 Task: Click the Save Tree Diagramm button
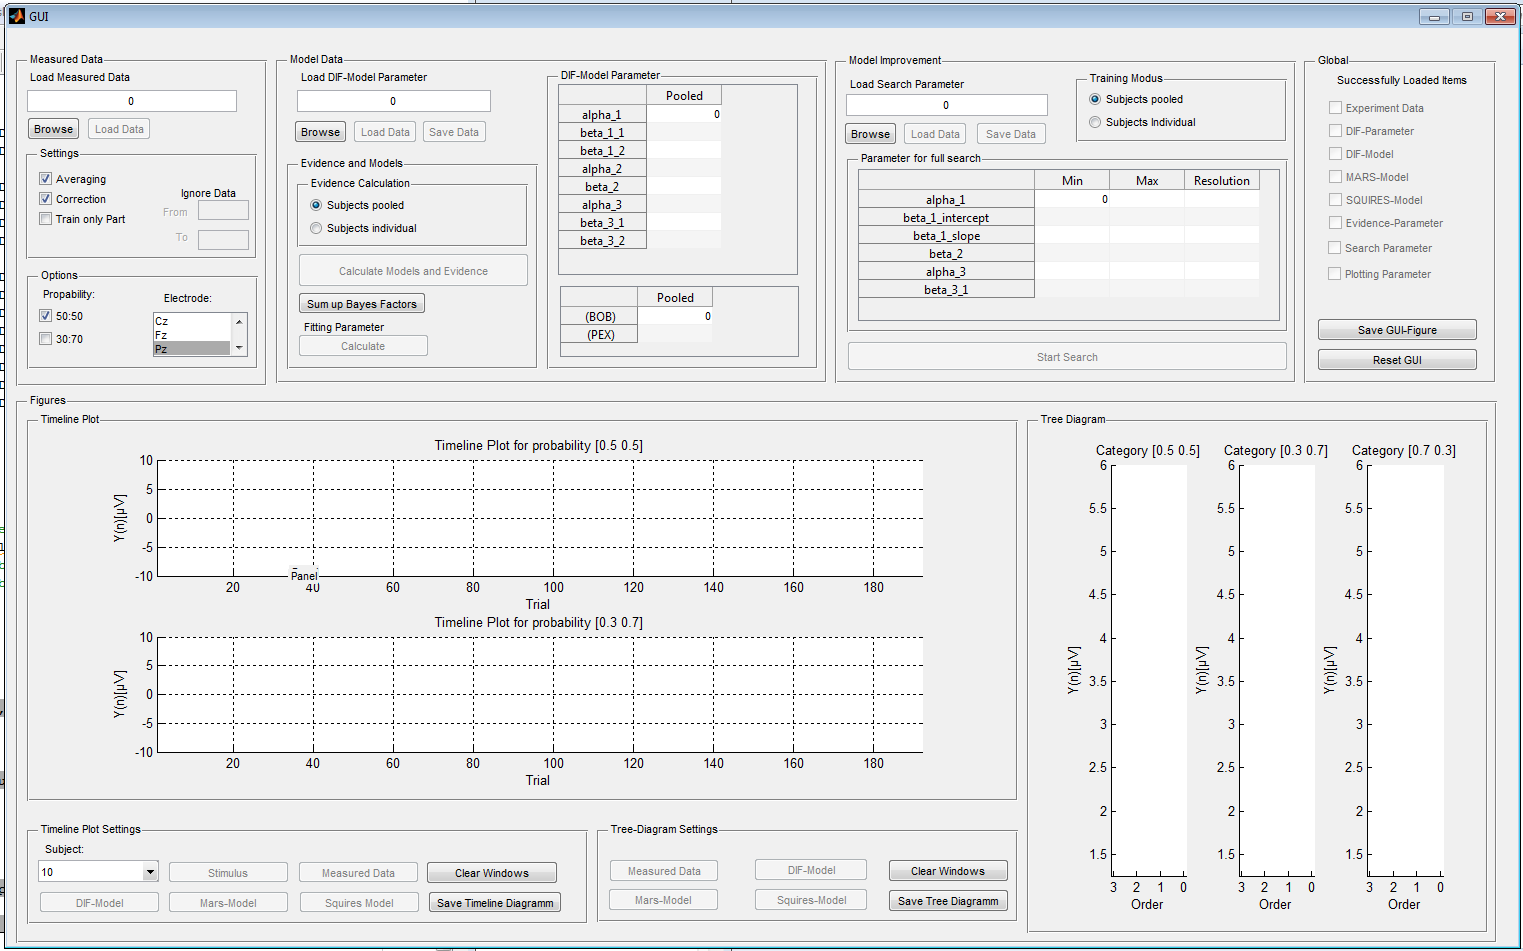[x=947, y=901]
